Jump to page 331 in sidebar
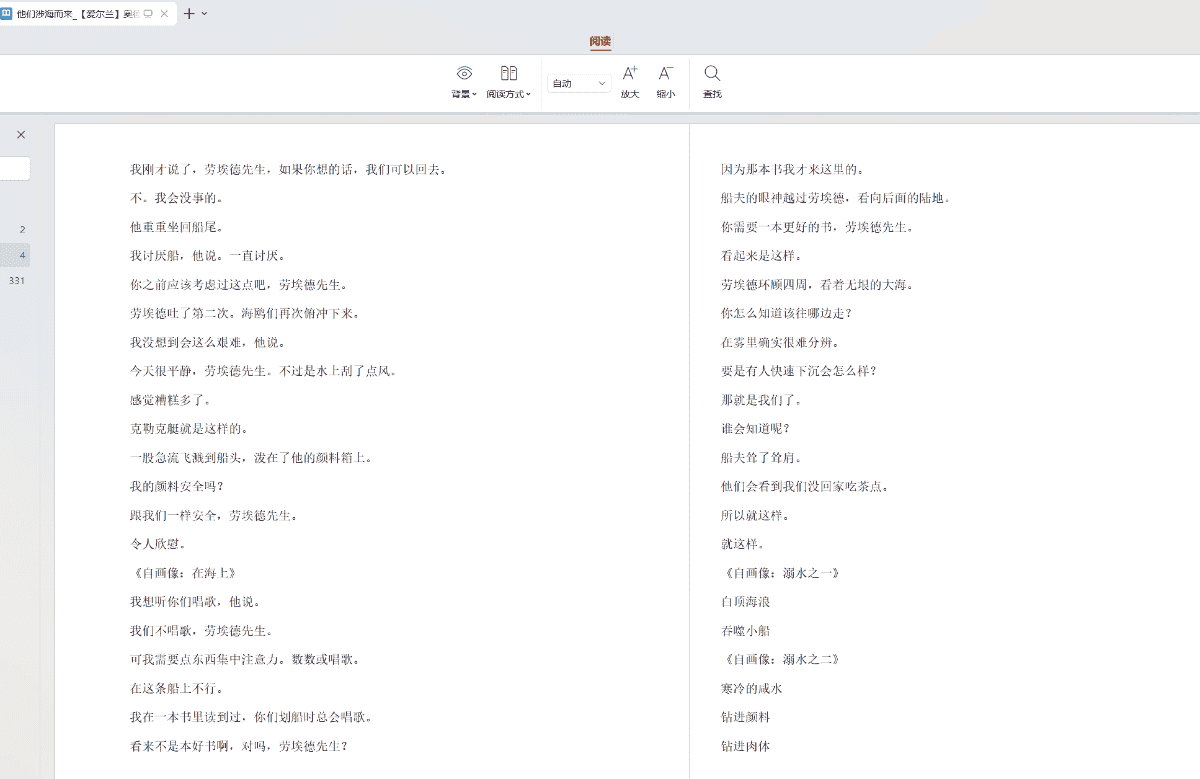Image resolution: width=1200 pixels, height=779 pixels. tap(16, 281)
